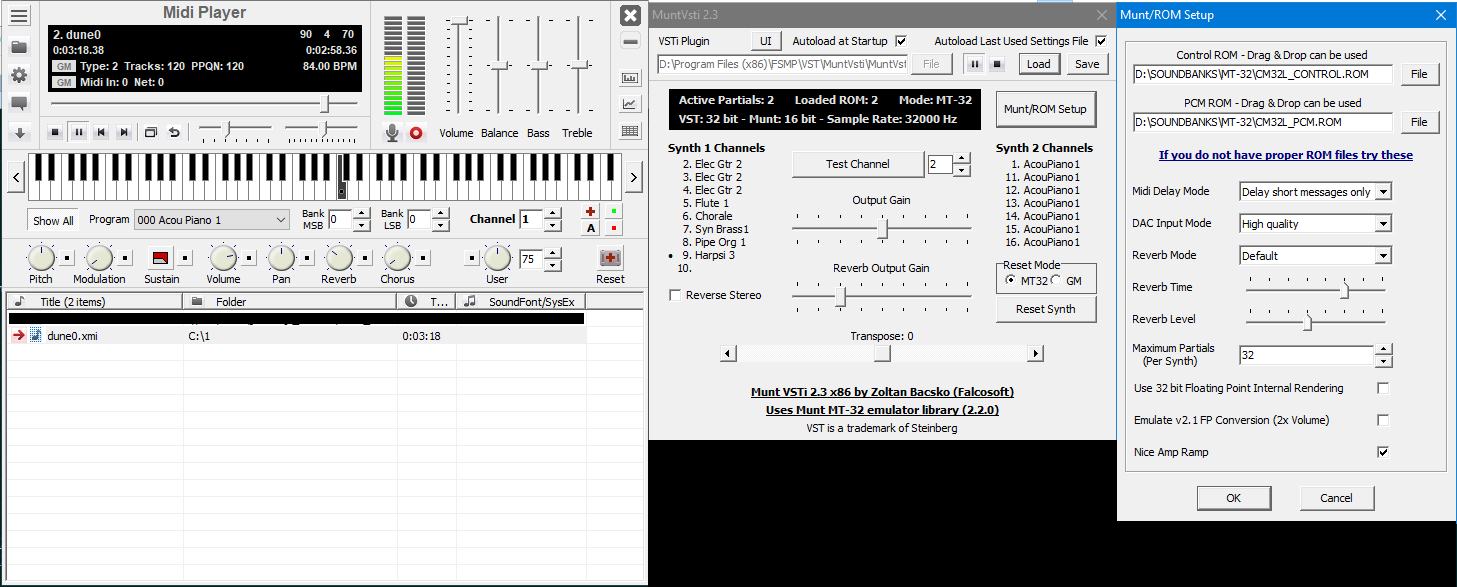Click the Reset first-aid kit icon

(x=610, y=258)
